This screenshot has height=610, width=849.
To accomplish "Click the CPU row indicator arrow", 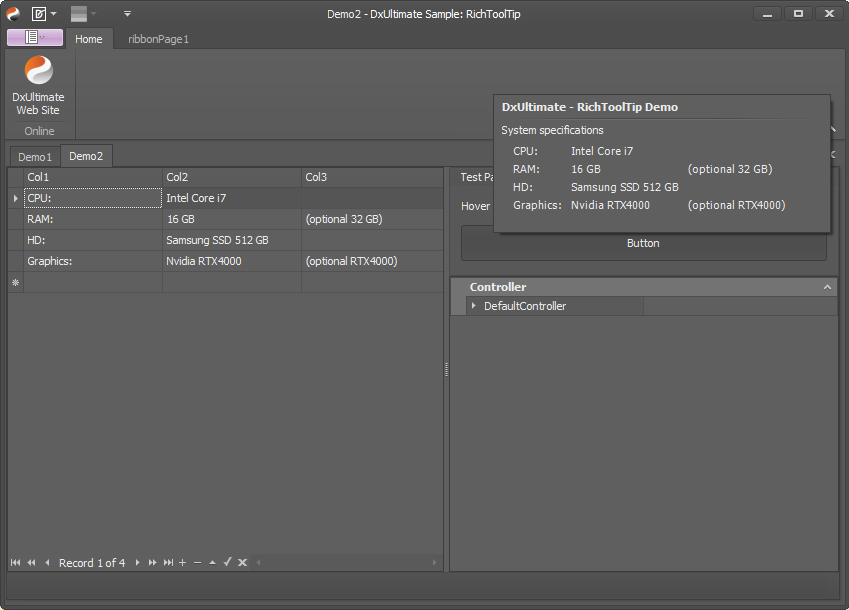I will [16, 198].
